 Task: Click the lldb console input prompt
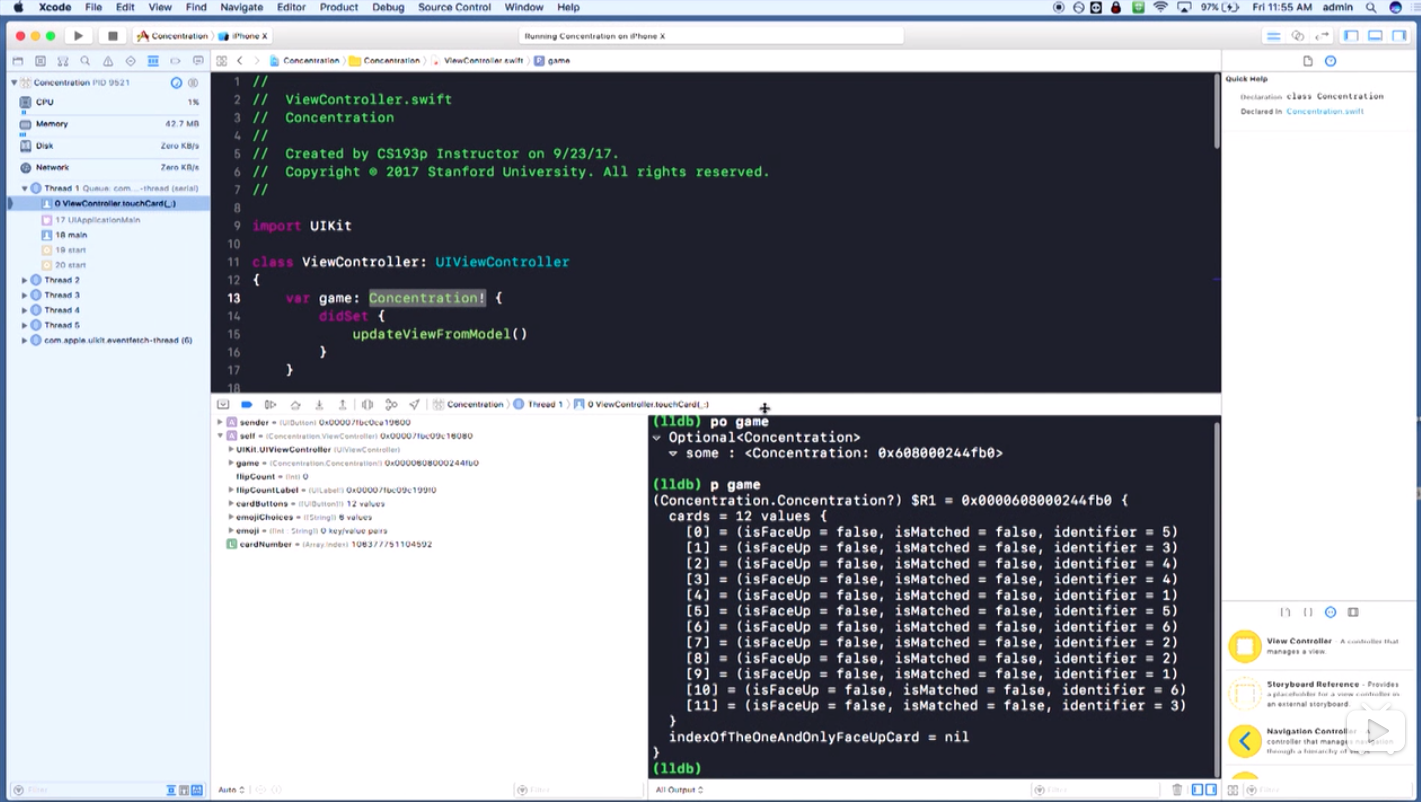click(x=677, y=768)
